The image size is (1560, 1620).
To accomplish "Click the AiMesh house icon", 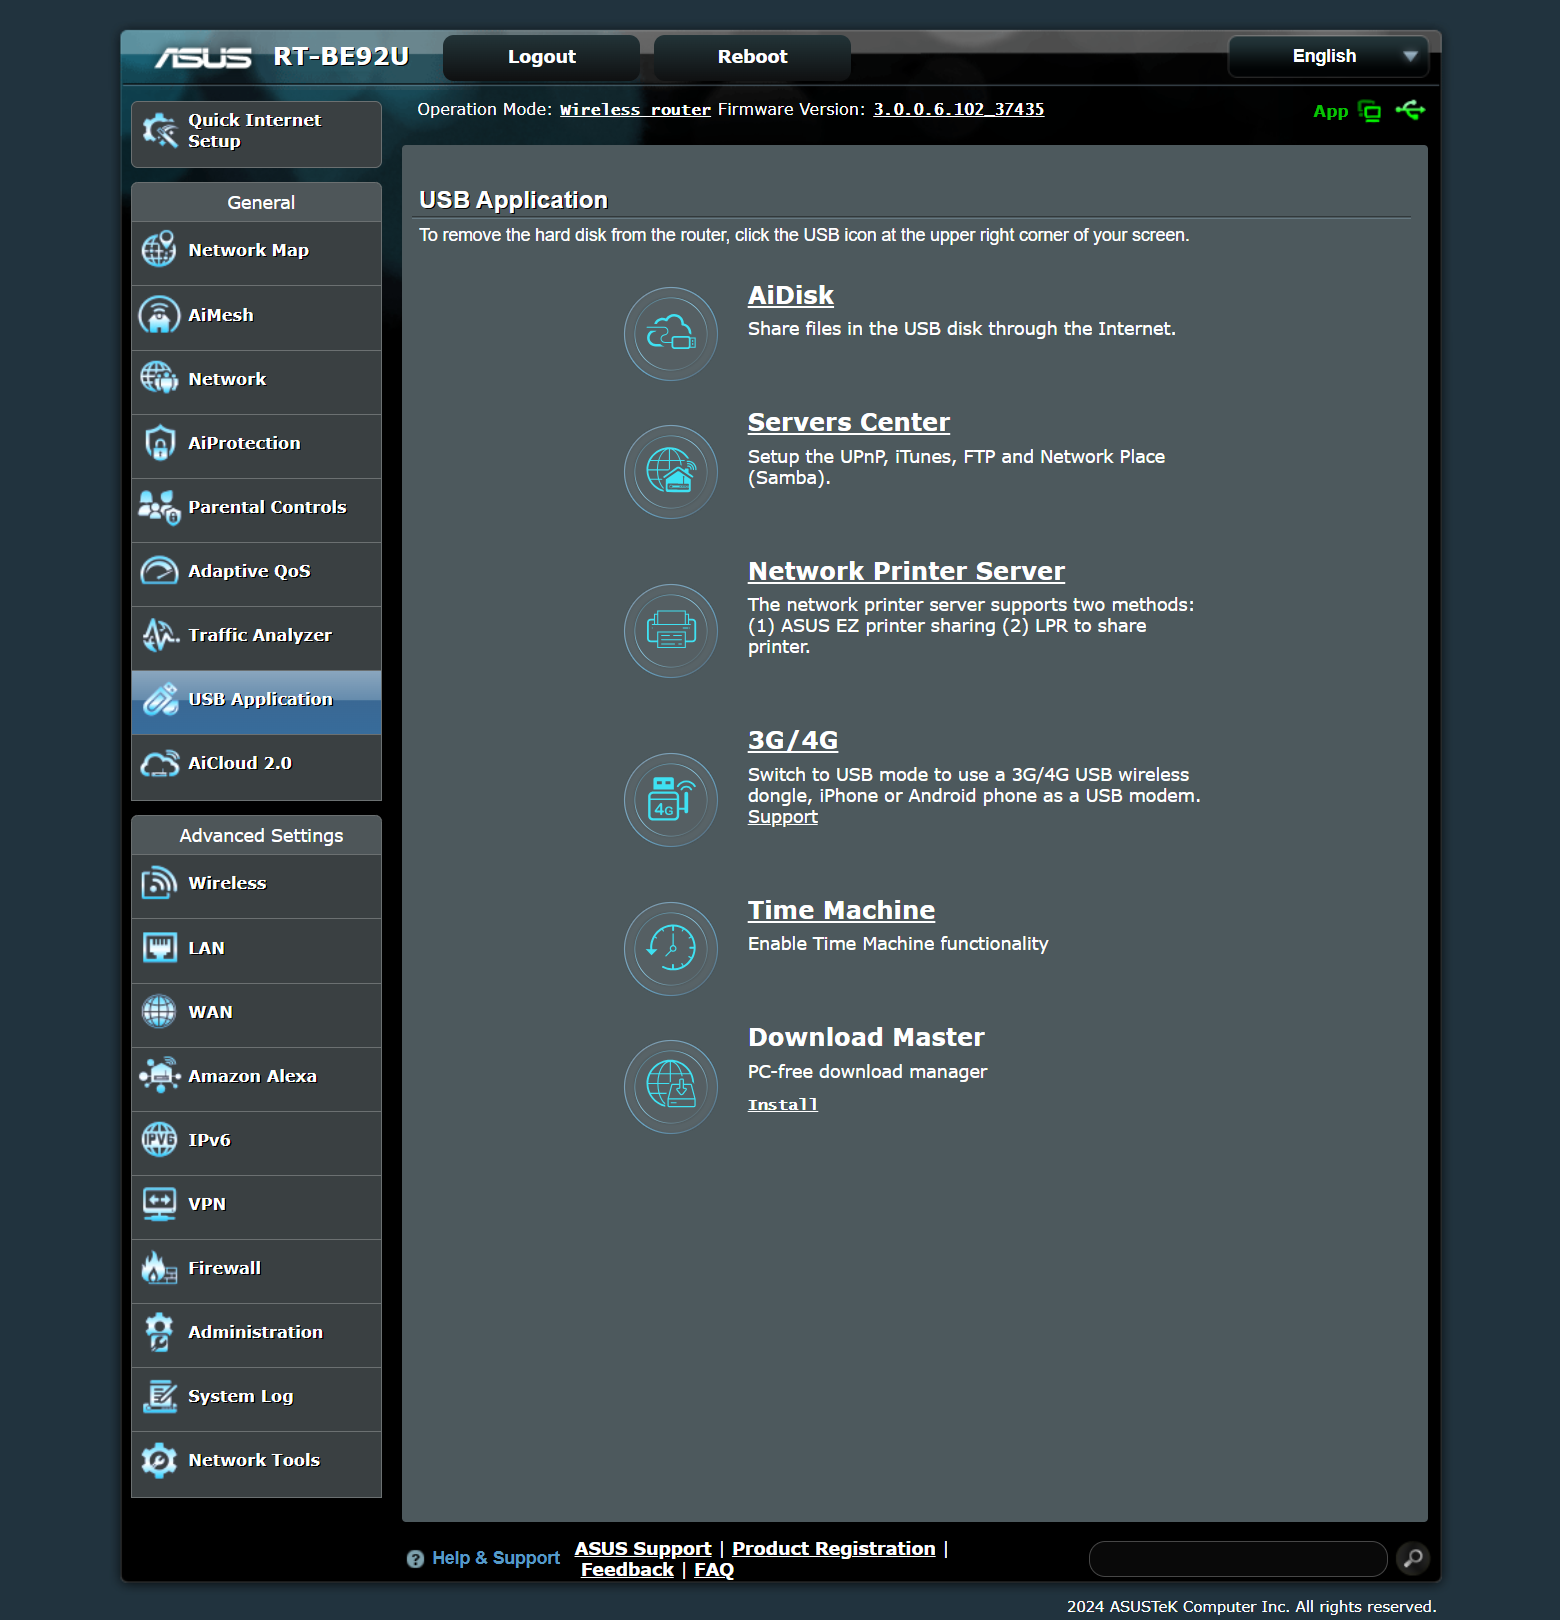I will tap(159, 315).
